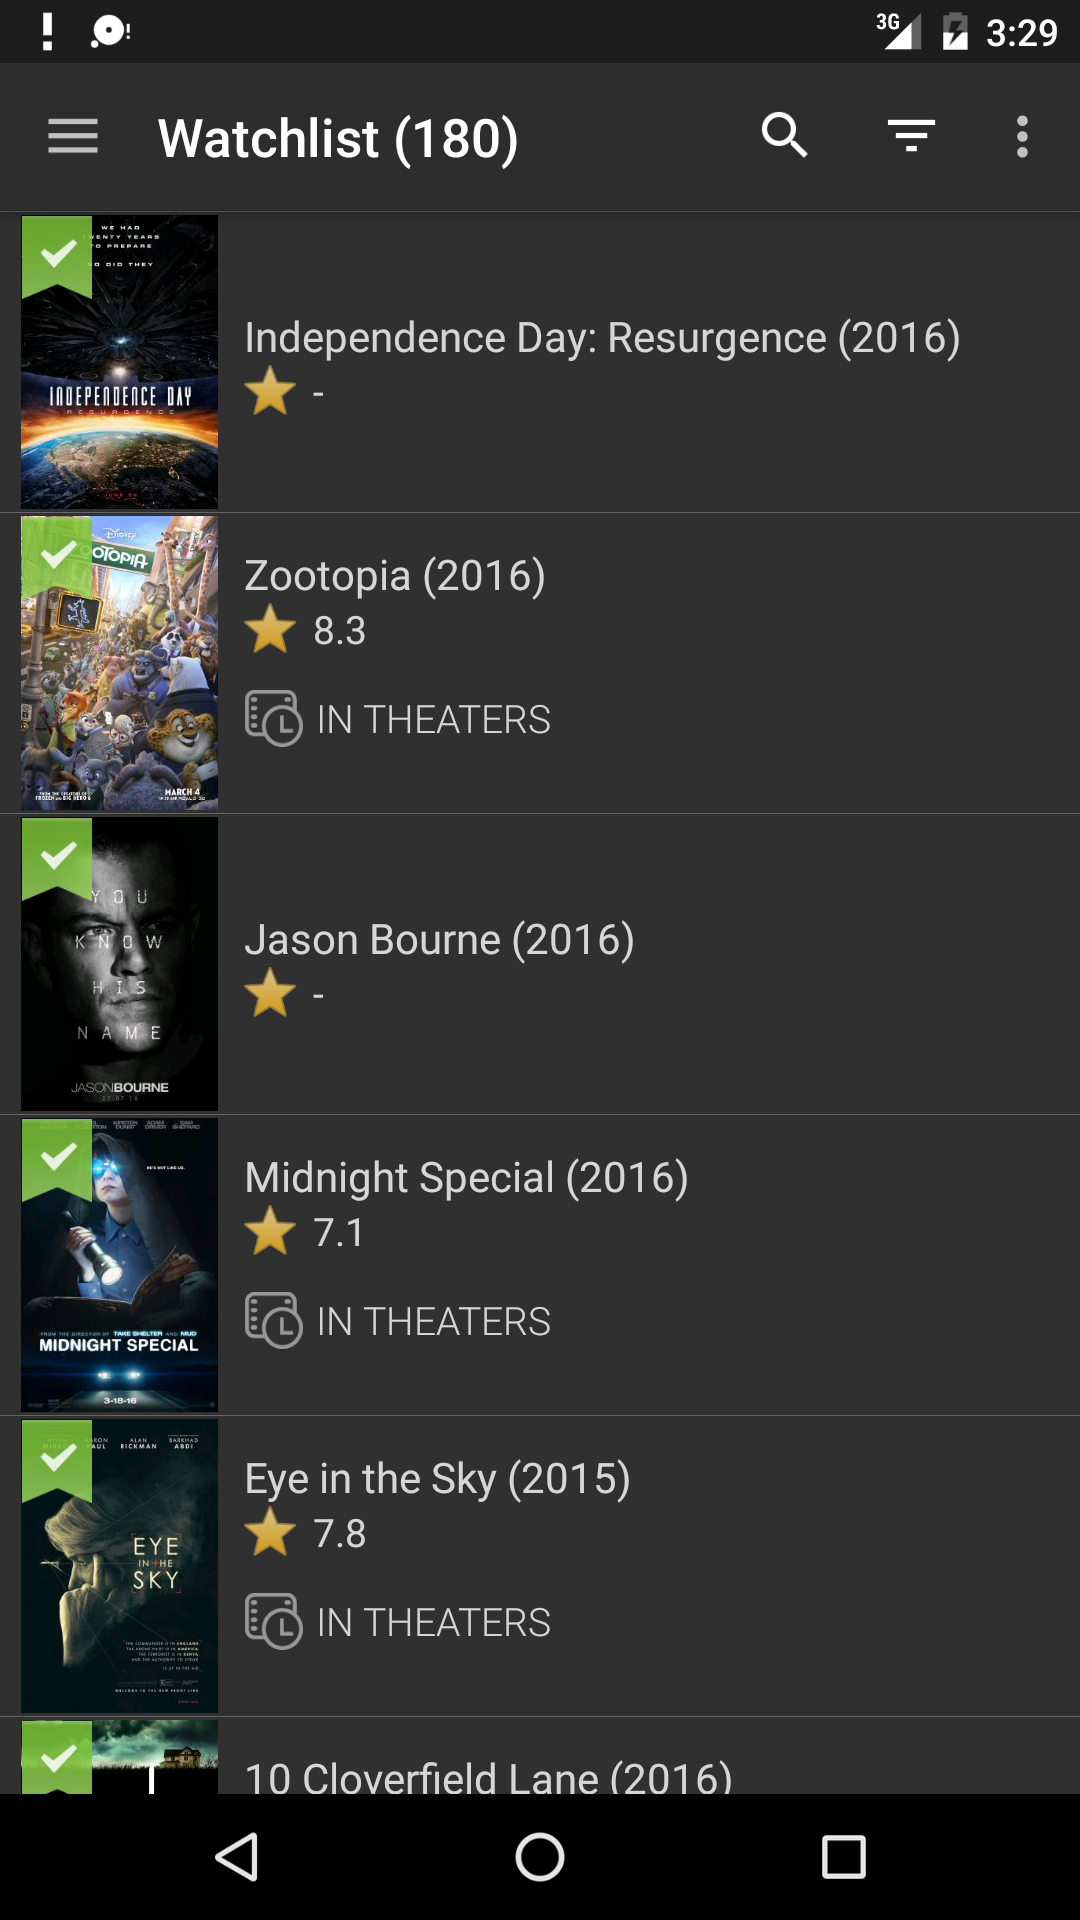Toggle watchlist ribbon on Zootopia poster
Image resolution: width=1080 pixels, height=1920 pixels.
pos(57,554)
